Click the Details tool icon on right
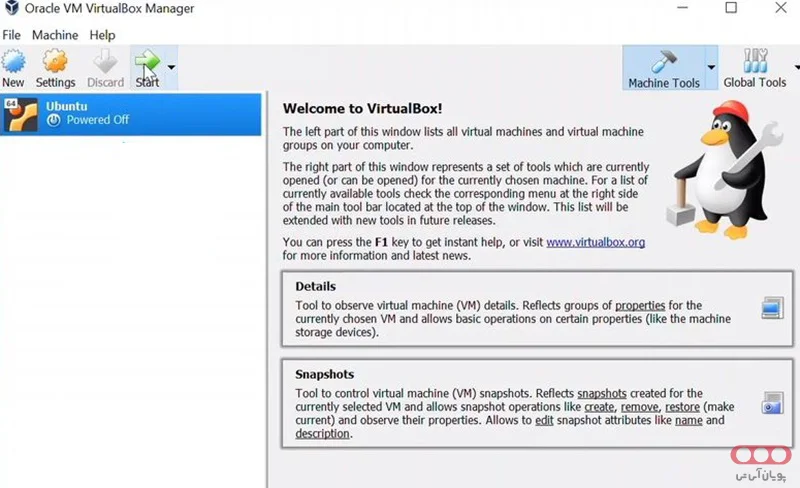Image resolution: width=800 pixels, height=488 pixels. point(772,308)
